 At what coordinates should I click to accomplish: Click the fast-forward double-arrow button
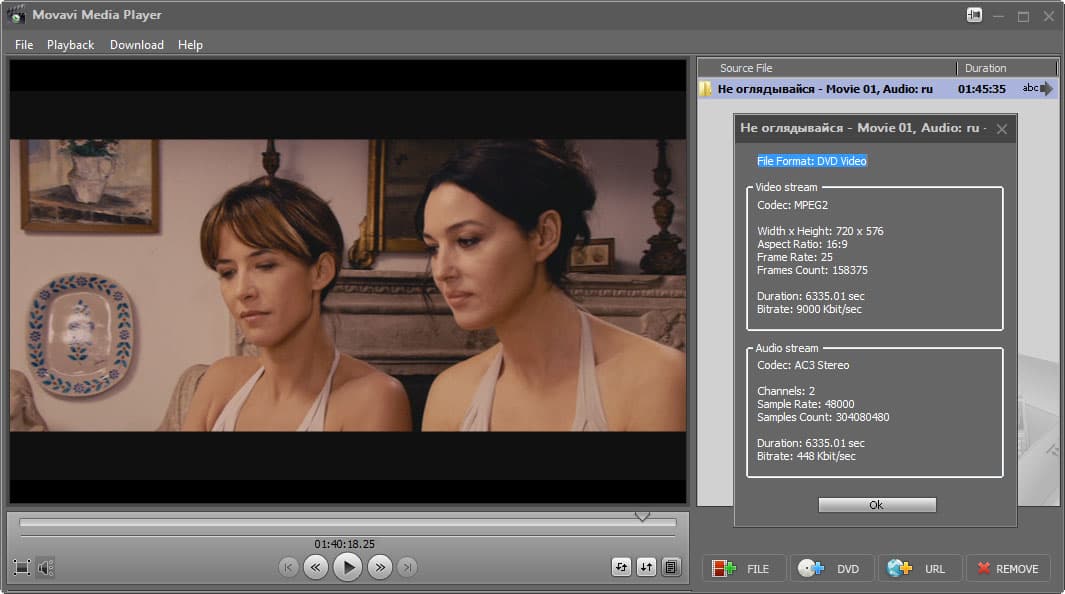pos(379,568)
